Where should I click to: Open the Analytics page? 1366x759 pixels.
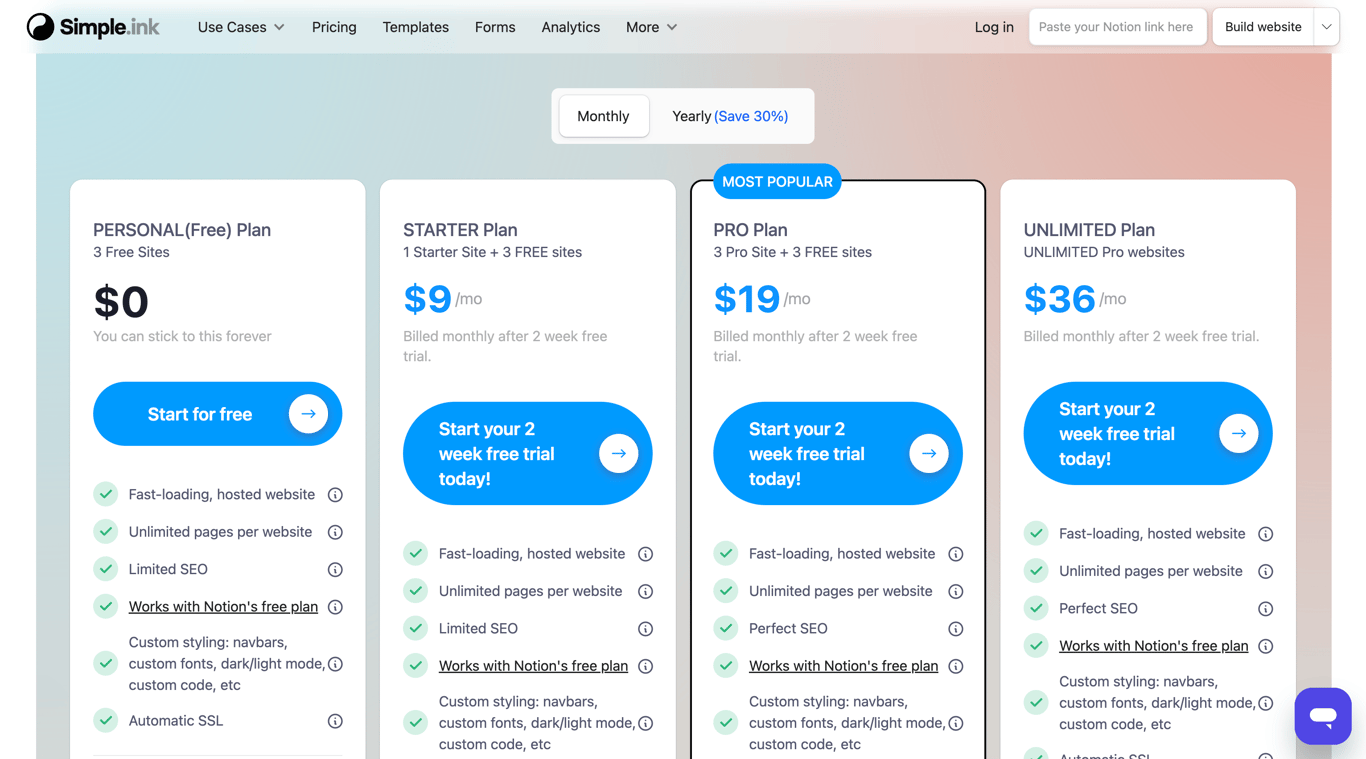tap(570, 27)
